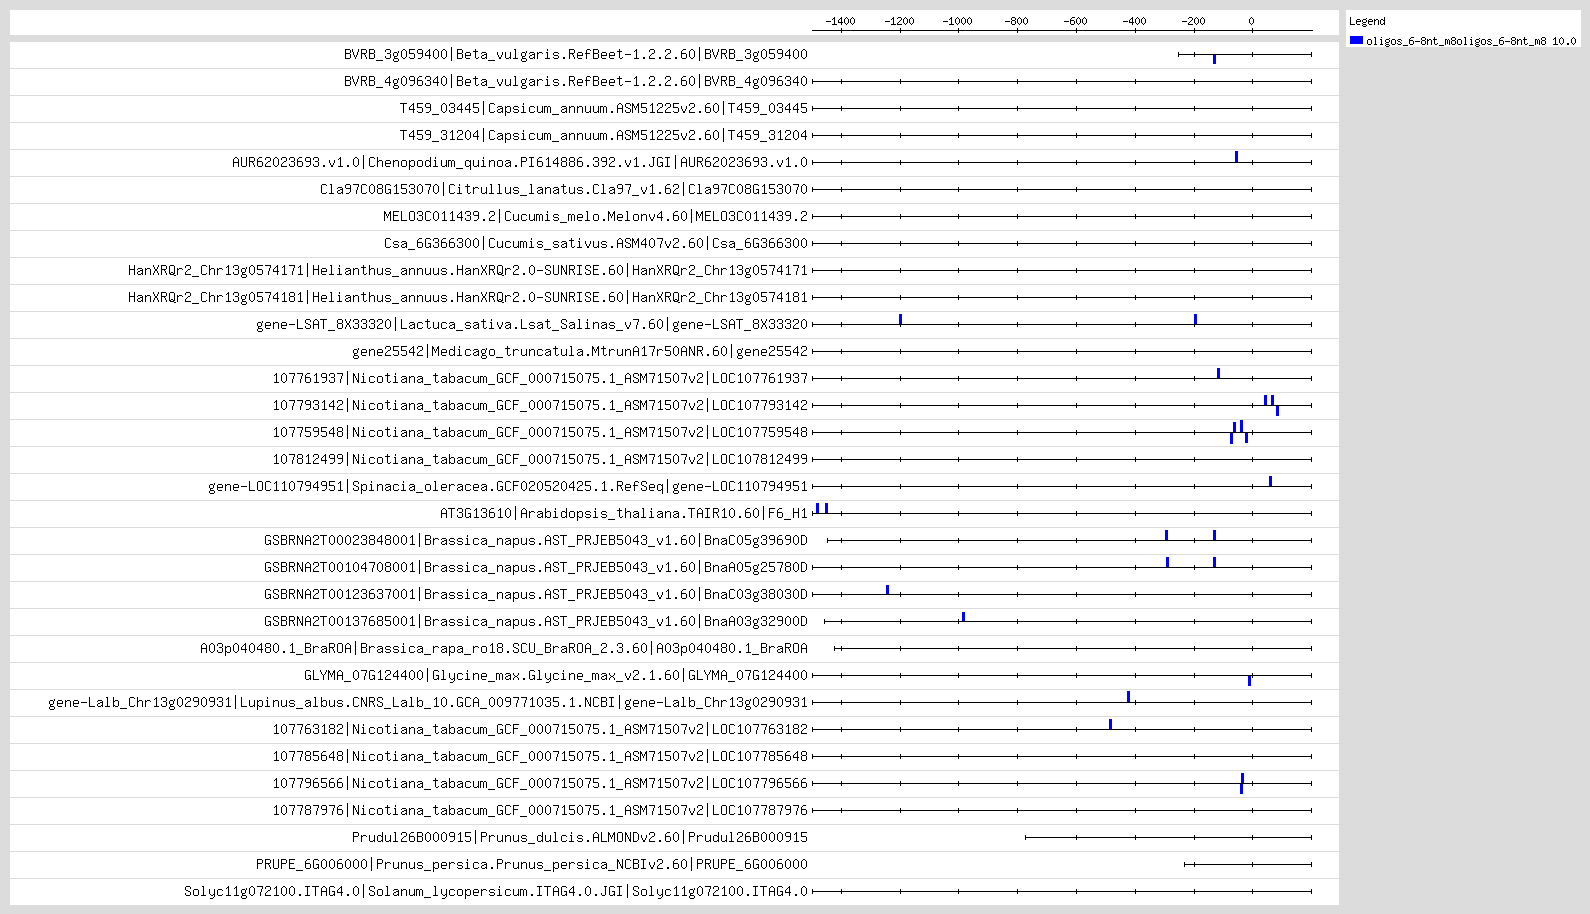Click the AUR62023693 Chenopodium_quinoa label
Viewport: 1590px width, 914px height.
(x=520, y=162)
